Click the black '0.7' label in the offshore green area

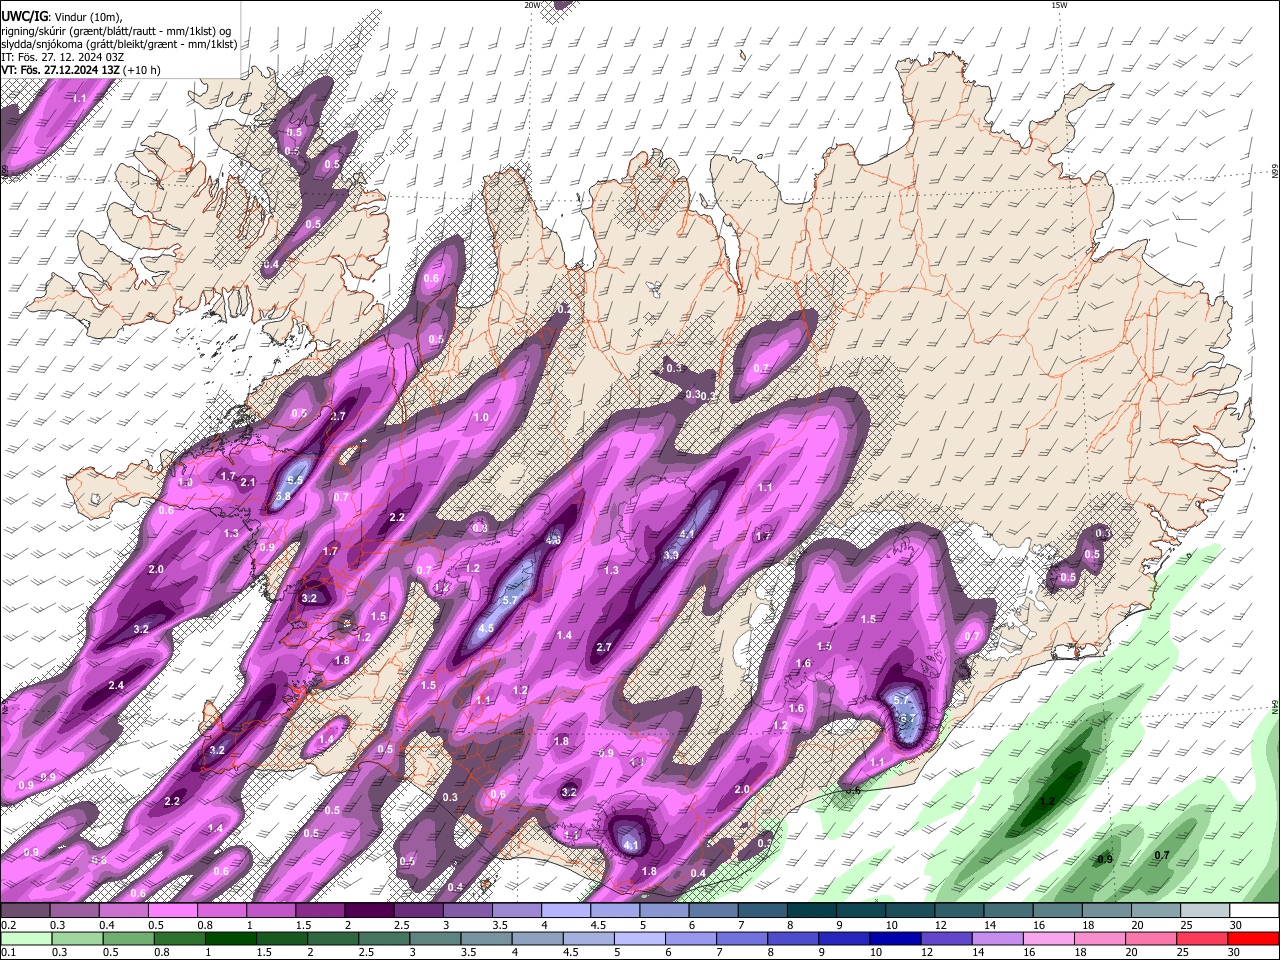point(1162,855)
